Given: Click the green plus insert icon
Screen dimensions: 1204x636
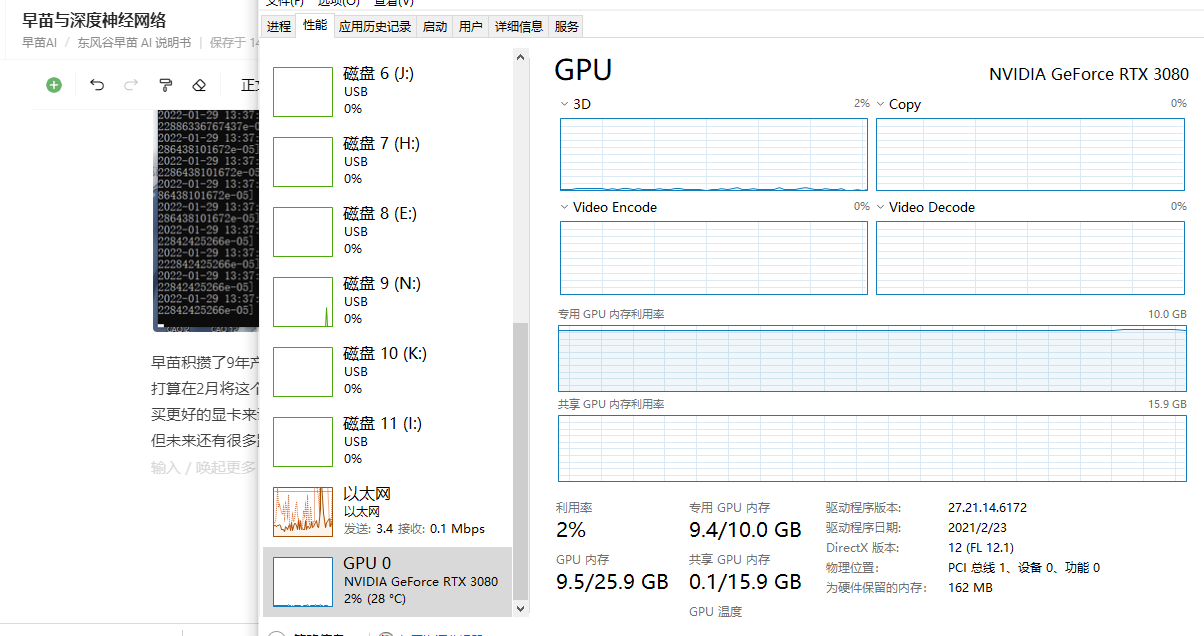Looking at the screenshot, I should (54, 85).
